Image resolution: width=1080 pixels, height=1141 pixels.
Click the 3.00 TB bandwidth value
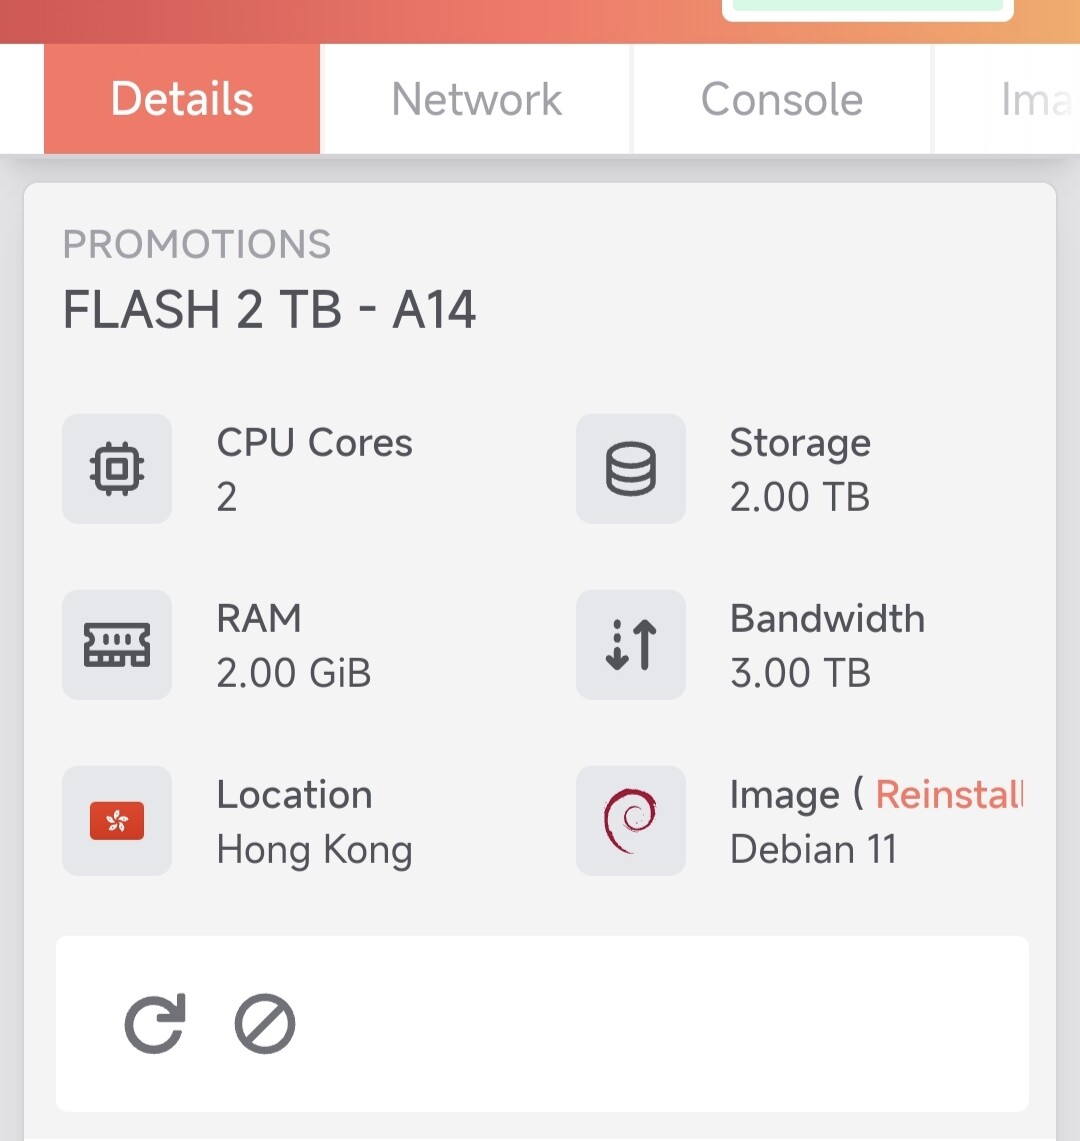click(800, 673)
